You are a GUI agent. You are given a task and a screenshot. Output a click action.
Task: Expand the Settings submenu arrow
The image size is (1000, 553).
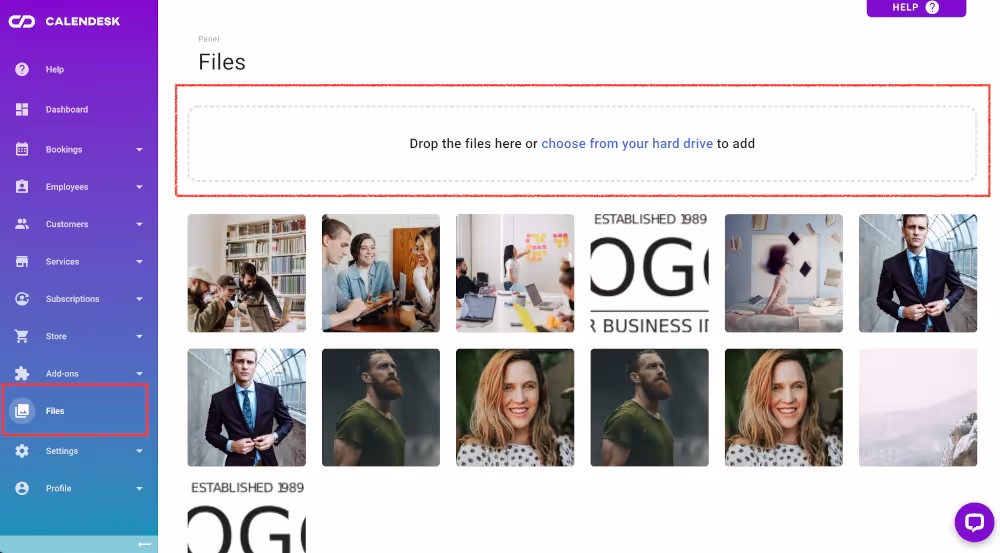tap(139, 451)
